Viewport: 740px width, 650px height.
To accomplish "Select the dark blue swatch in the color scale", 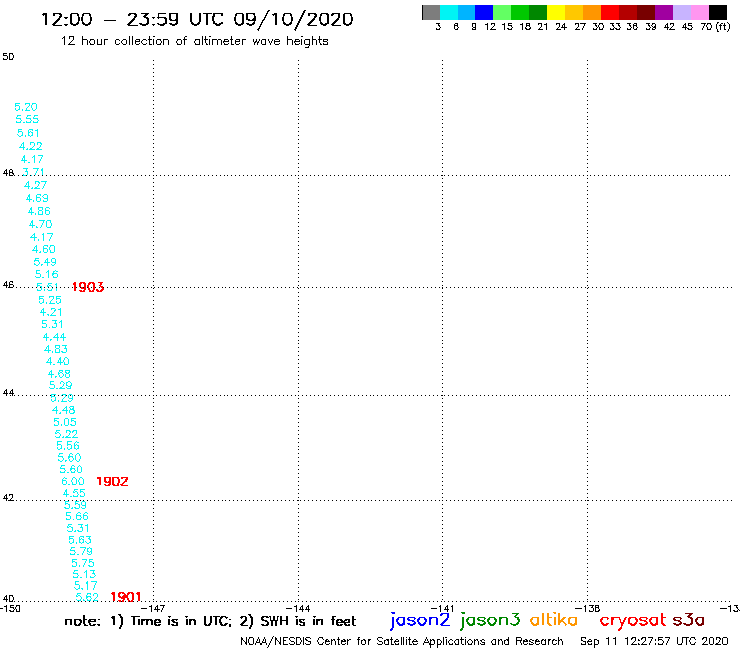I will [484, 12].
